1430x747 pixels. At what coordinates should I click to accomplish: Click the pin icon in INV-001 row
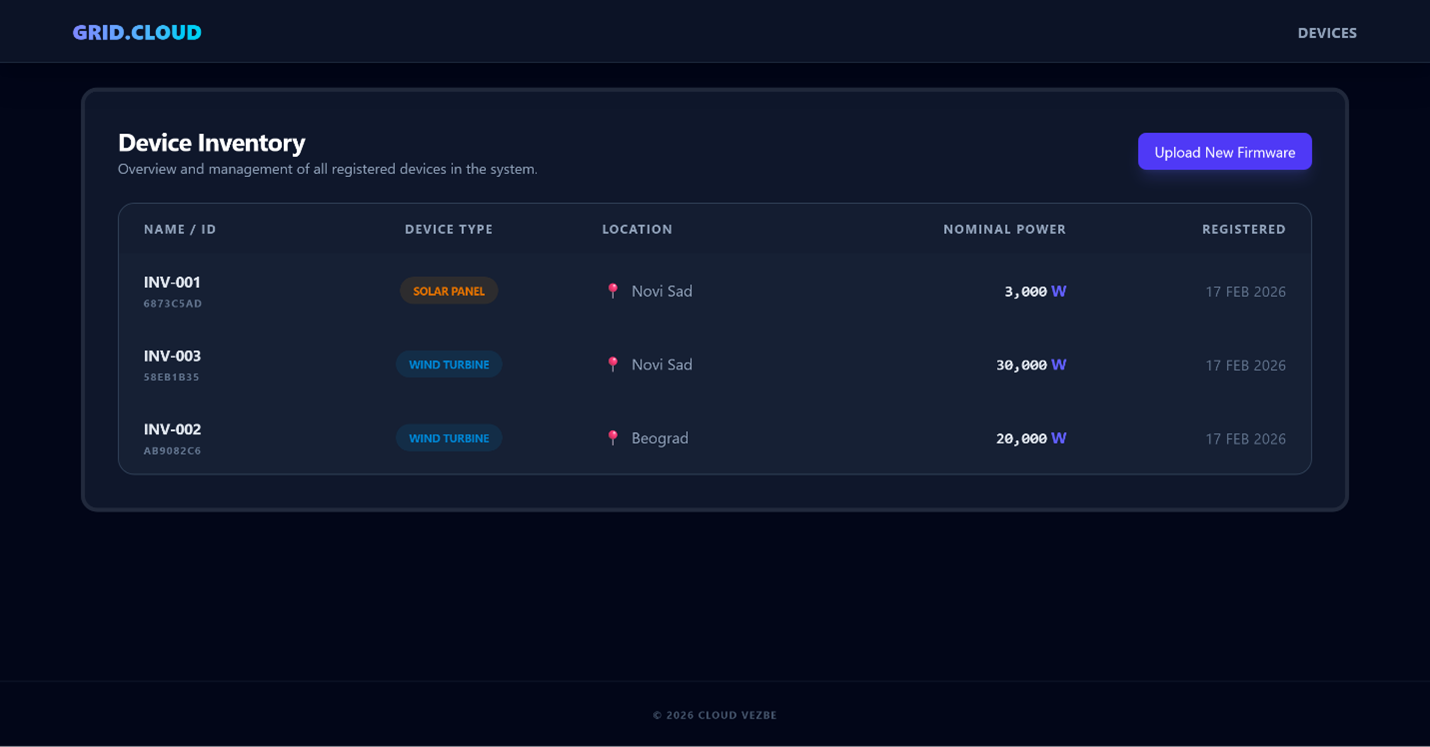tap(613, 291)
